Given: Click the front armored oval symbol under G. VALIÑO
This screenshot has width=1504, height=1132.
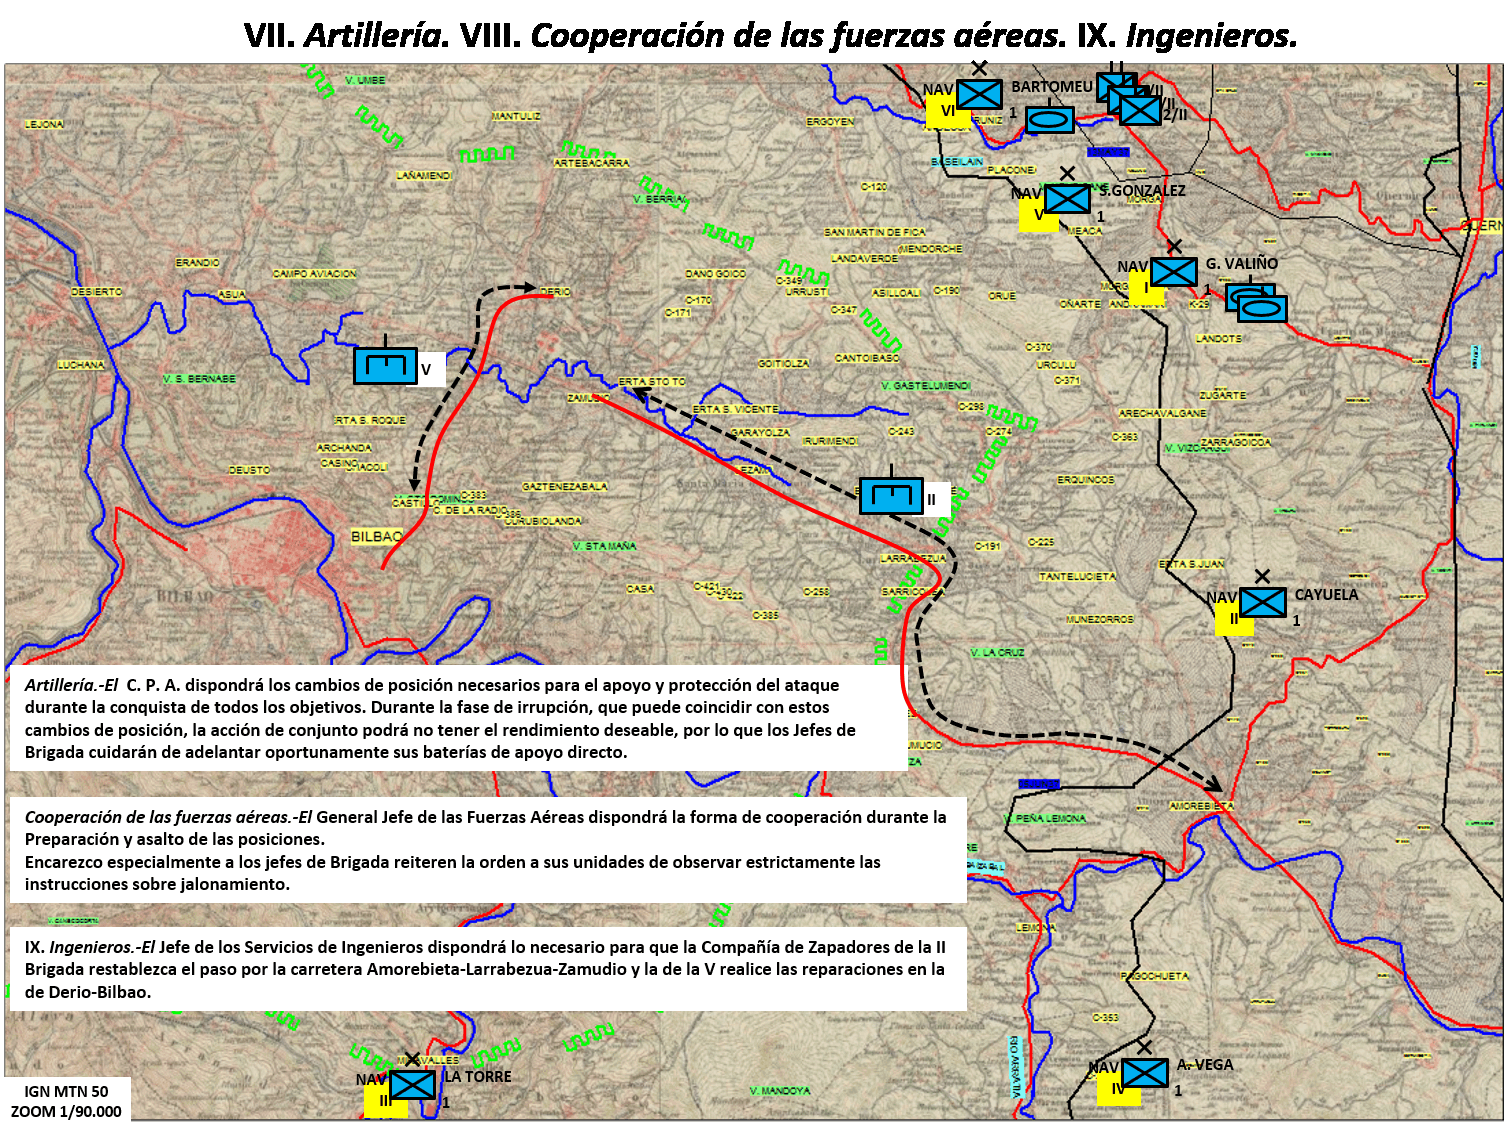Looking at the screenshot, I should pos(1262,308).
